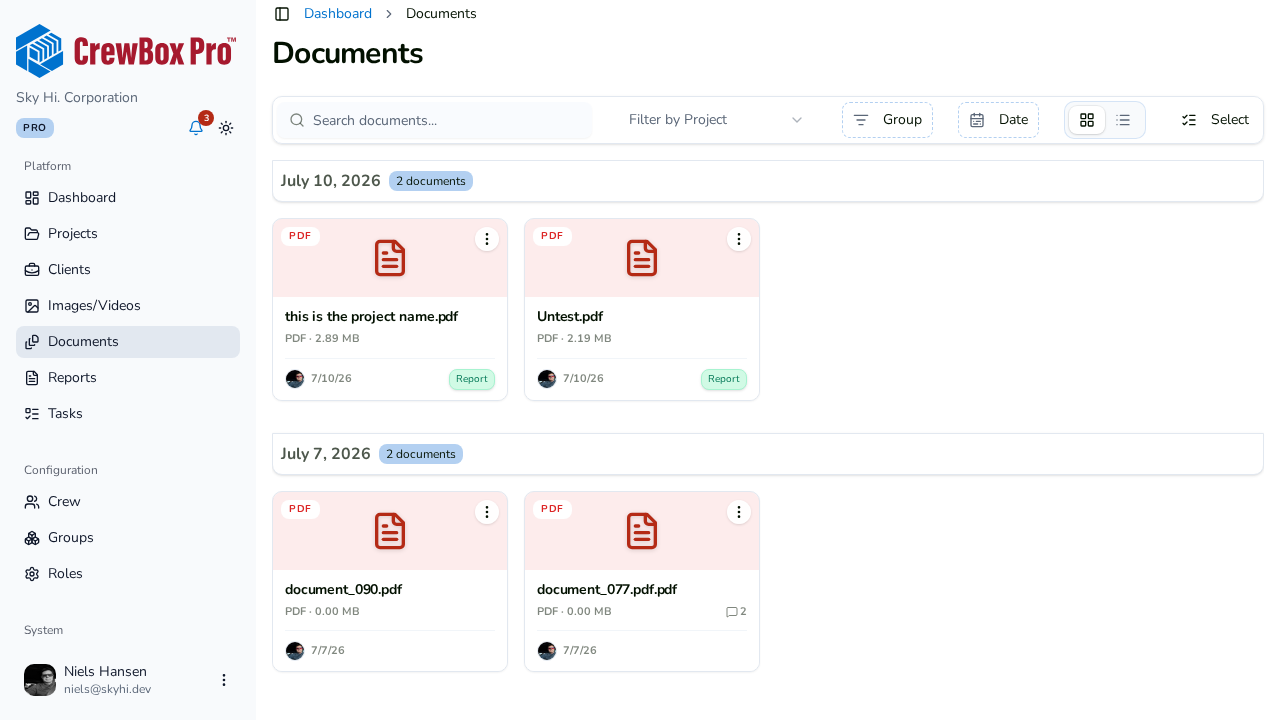The height and width of the screenshot is (720, 1280).
Task: Go to Dashboard in sidebar
Action: (128, 198)
